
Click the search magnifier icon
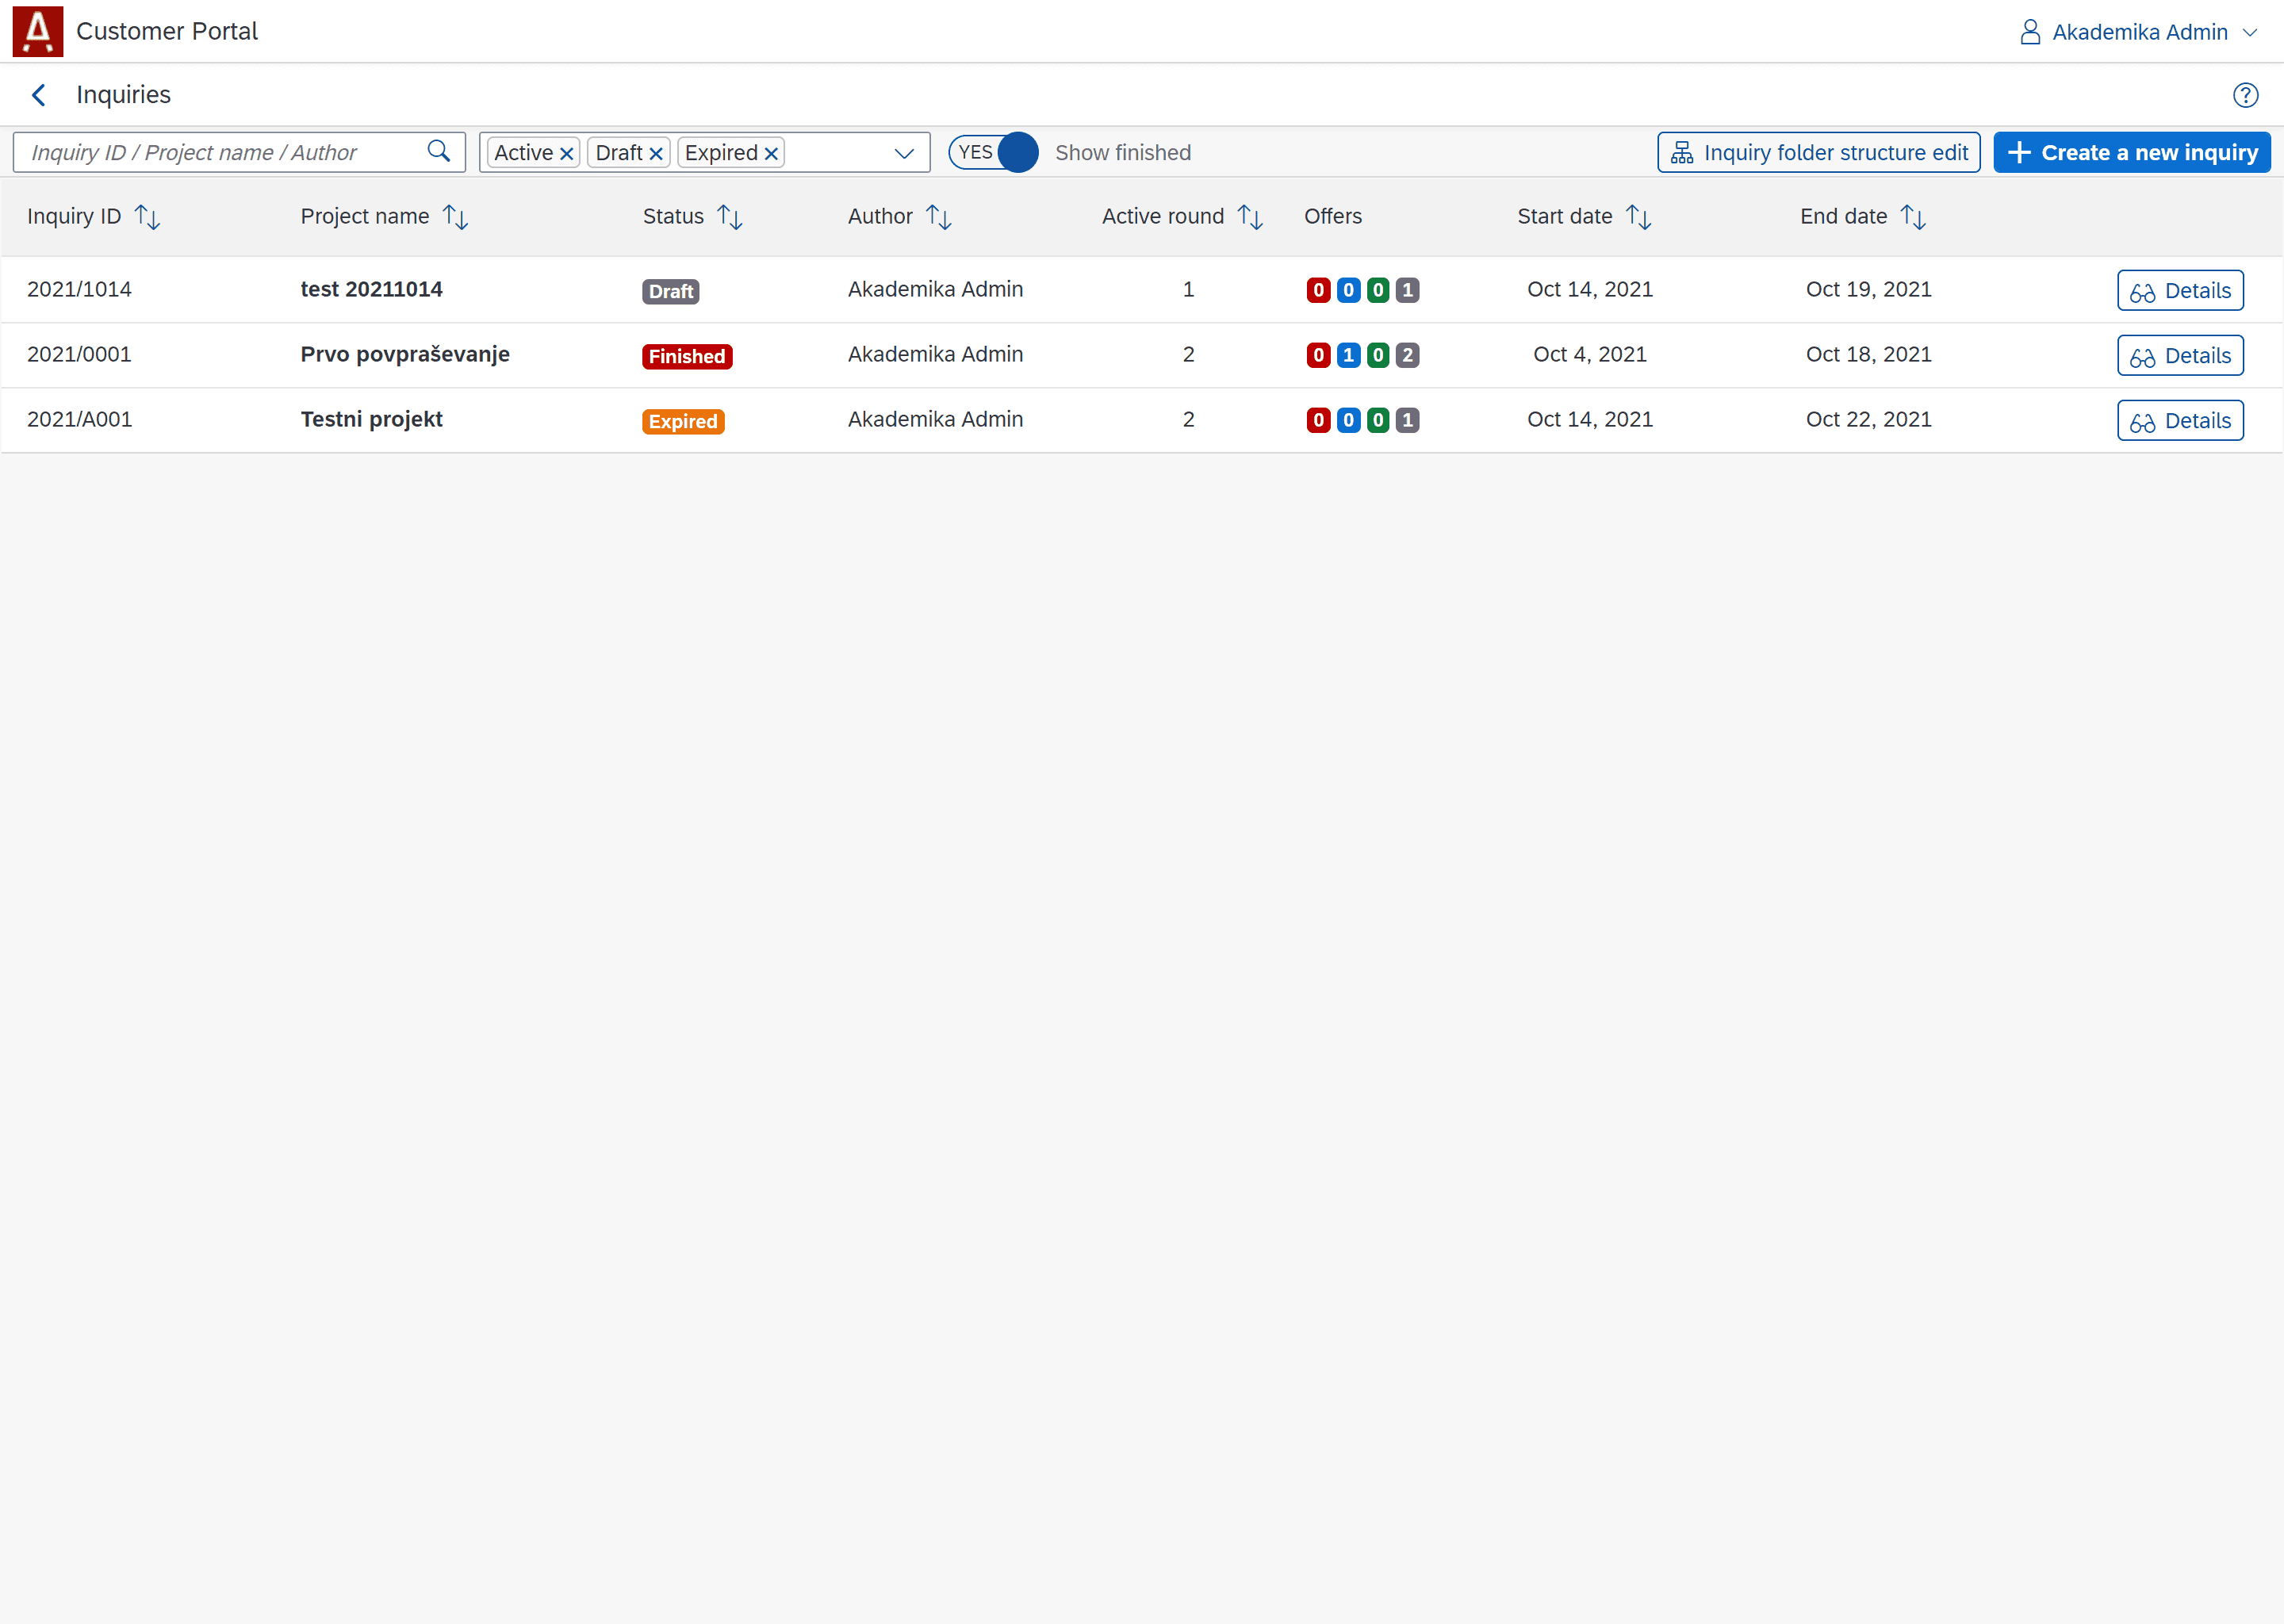click(x=438, y=152)
